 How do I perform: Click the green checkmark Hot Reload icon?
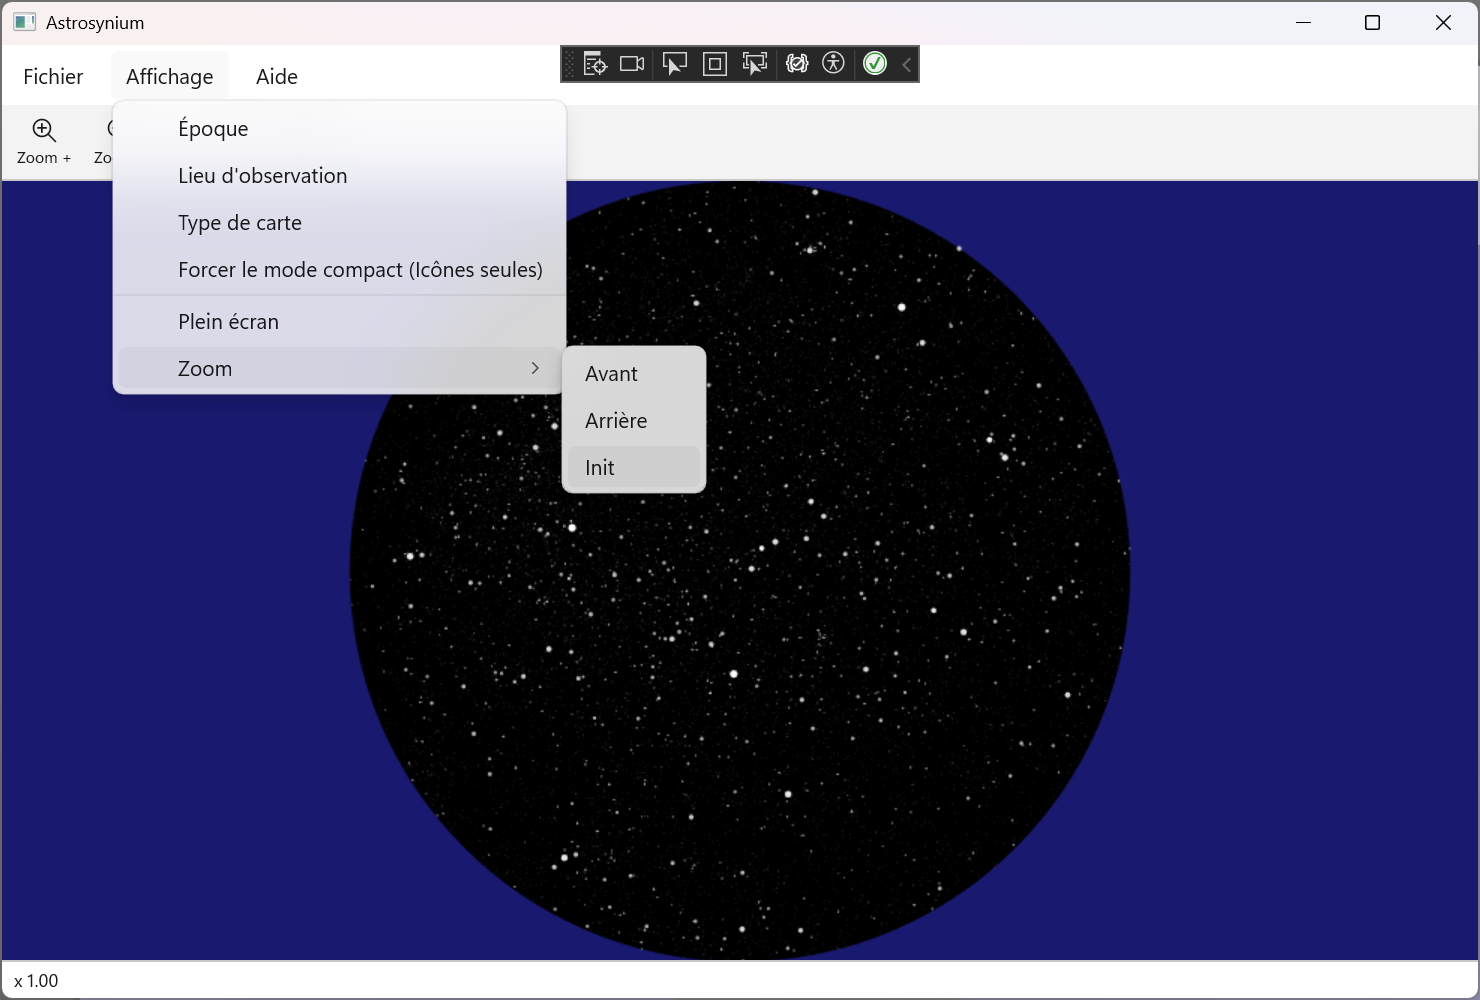click(x=875, y=64)
